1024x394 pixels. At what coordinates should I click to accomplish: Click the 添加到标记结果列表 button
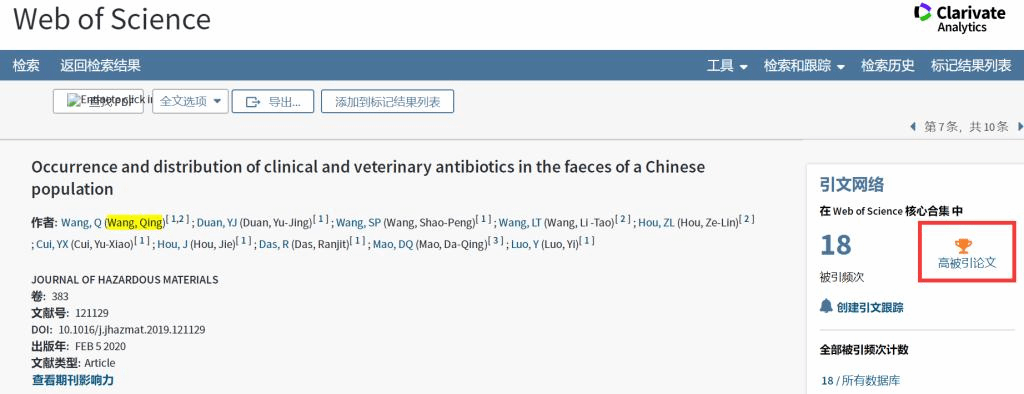(387, 101)
